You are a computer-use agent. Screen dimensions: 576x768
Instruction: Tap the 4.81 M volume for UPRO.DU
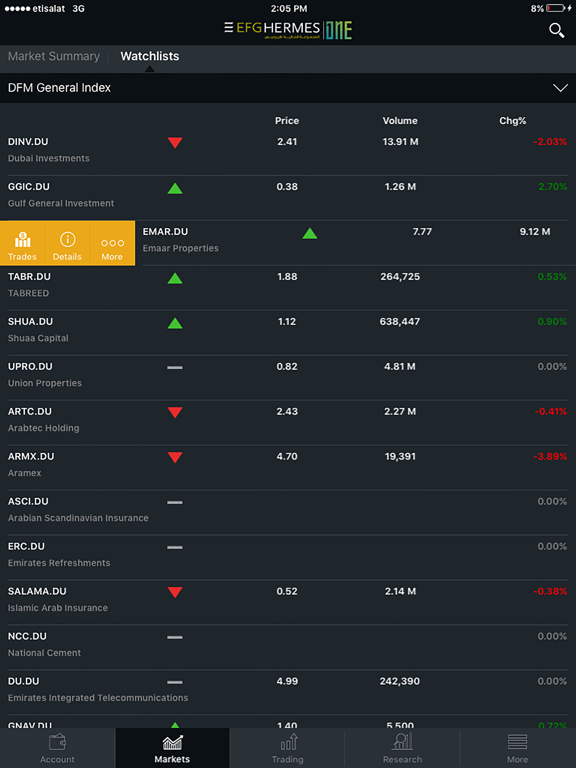coord(400,367)
